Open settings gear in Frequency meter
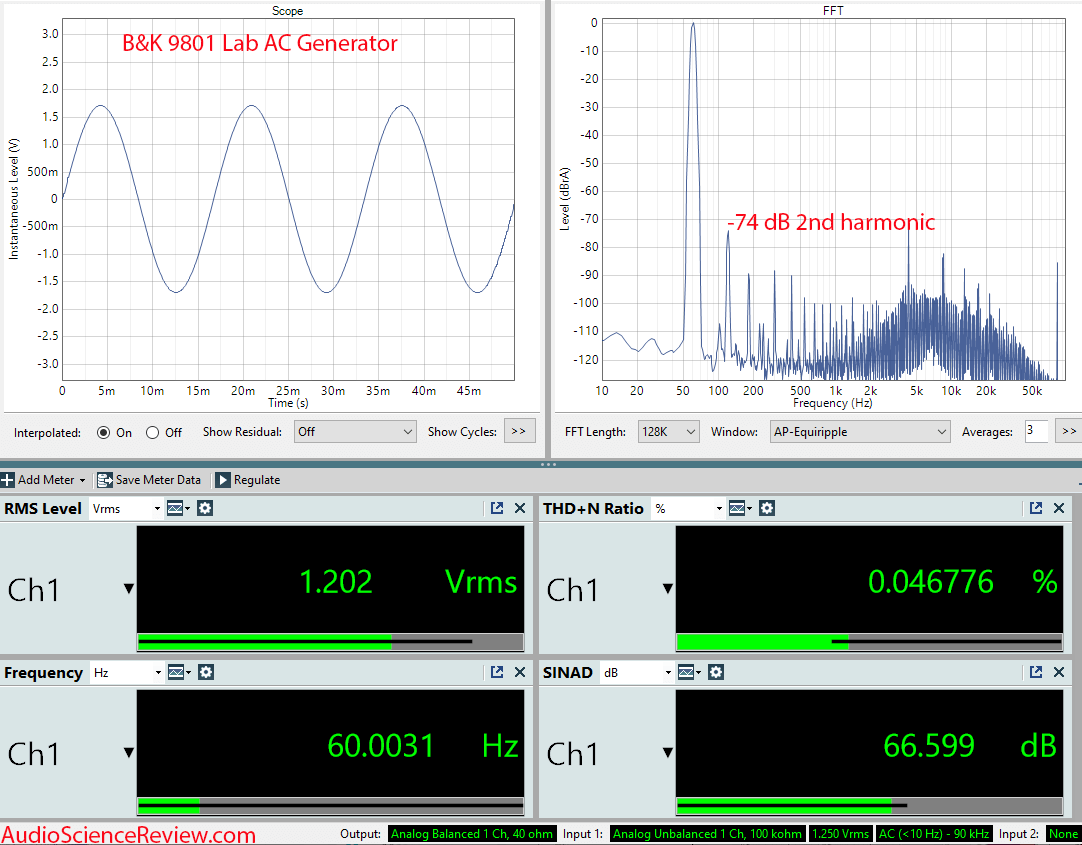 pos(206,672)
